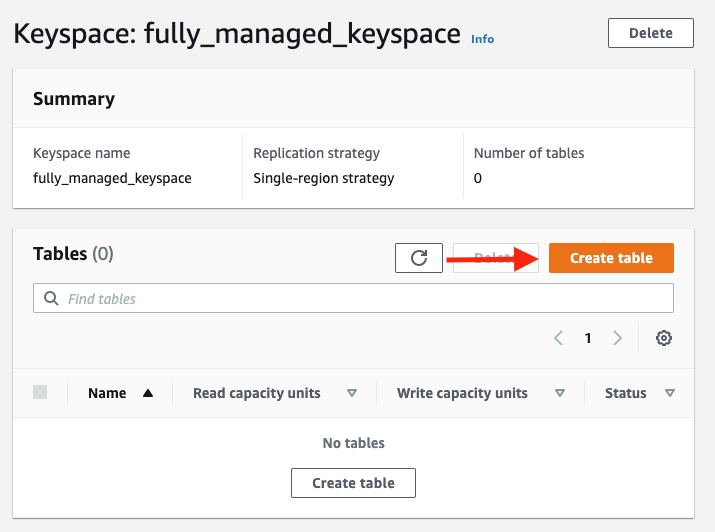
Task: Open the Info link beside keyspace title
Action: point(482,39)
